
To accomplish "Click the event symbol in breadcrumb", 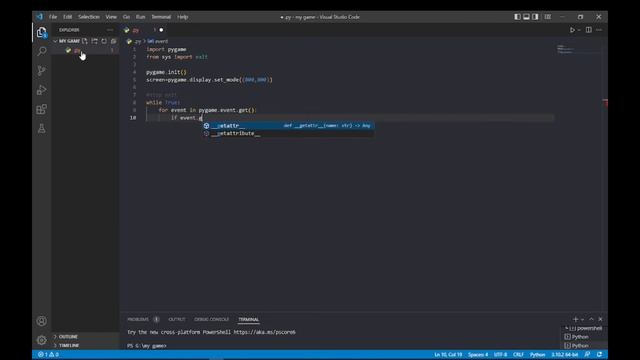I will tap(158, 41).
